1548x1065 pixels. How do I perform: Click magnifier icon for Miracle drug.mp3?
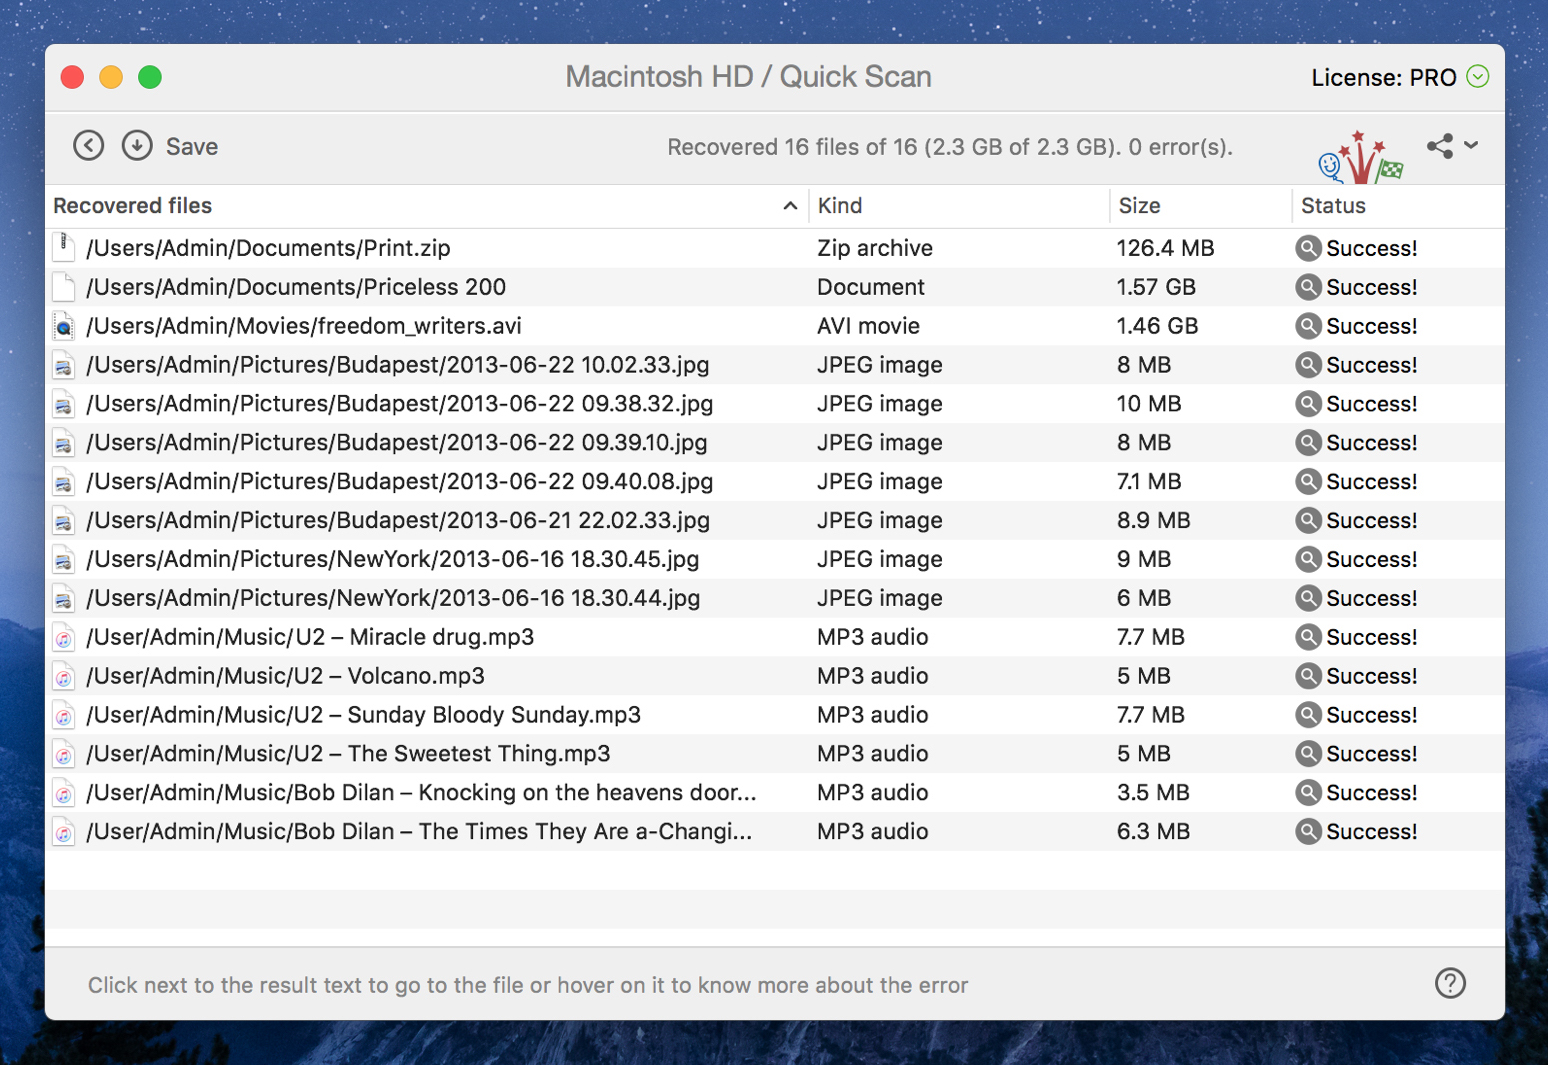[x=1308, y=637]
